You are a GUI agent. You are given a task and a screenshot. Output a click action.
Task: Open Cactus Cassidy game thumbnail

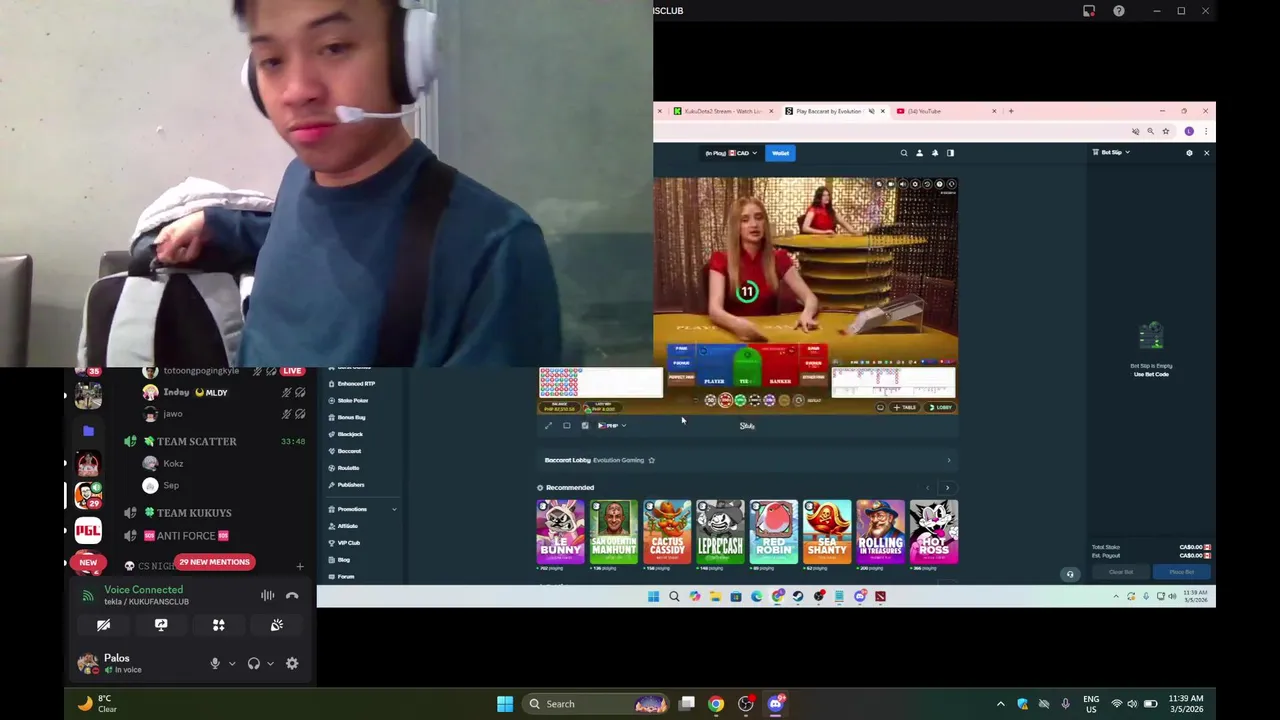667,532
